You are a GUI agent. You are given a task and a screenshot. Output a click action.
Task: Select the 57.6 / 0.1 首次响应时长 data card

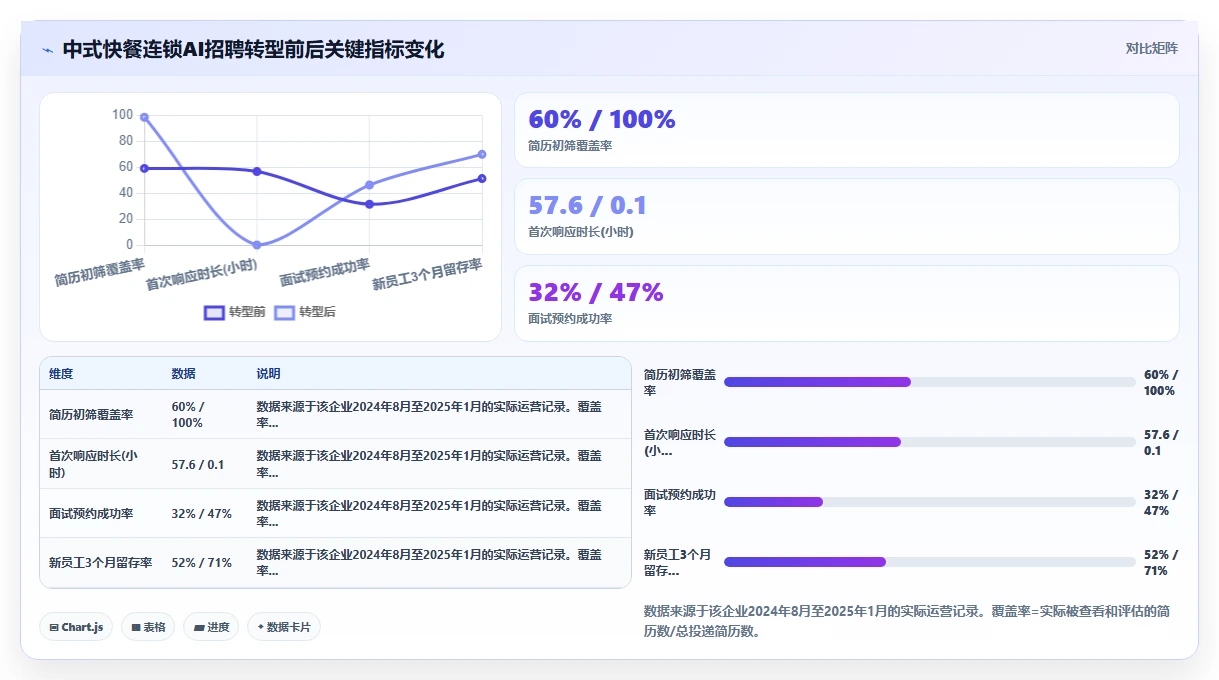pyautogui.click(x=846, y=217)
